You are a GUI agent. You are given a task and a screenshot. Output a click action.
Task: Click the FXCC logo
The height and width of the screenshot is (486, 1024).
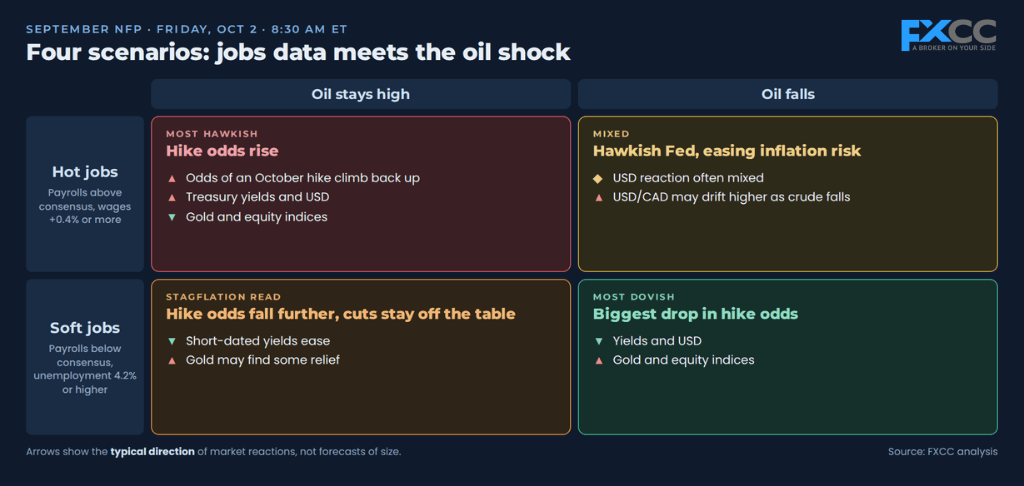click(948, 35)
